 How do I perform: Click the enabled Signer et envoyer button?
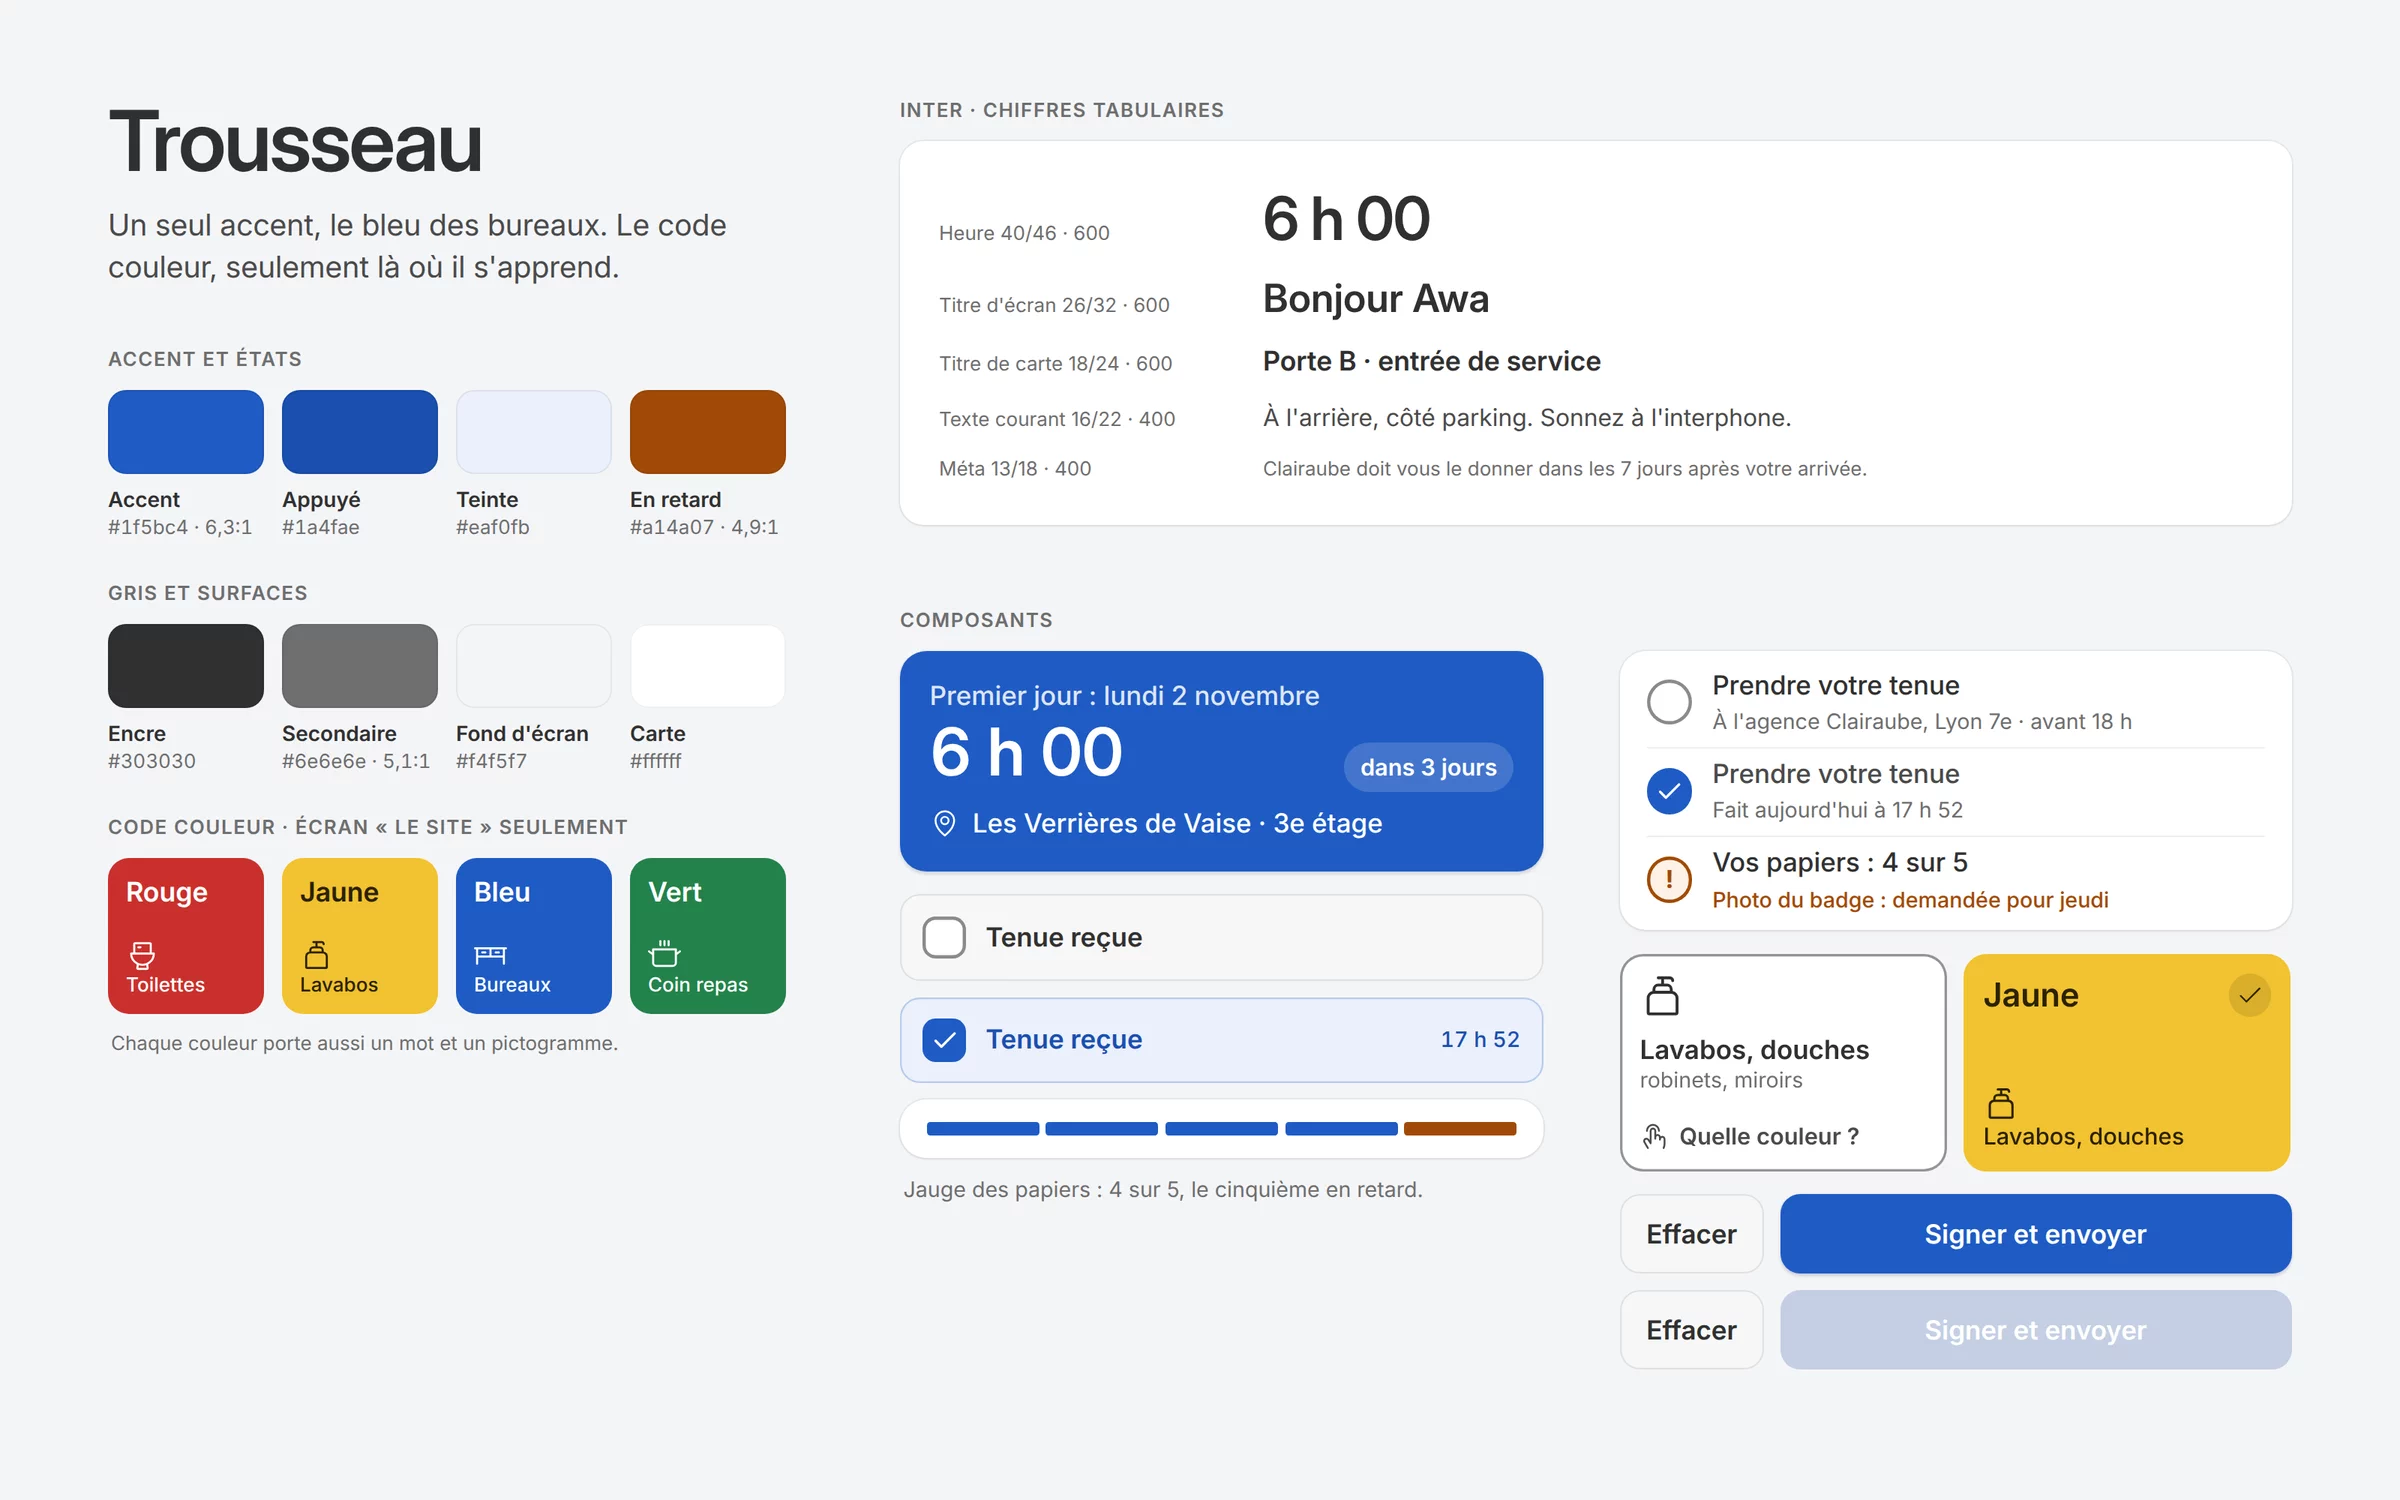2035,1234
